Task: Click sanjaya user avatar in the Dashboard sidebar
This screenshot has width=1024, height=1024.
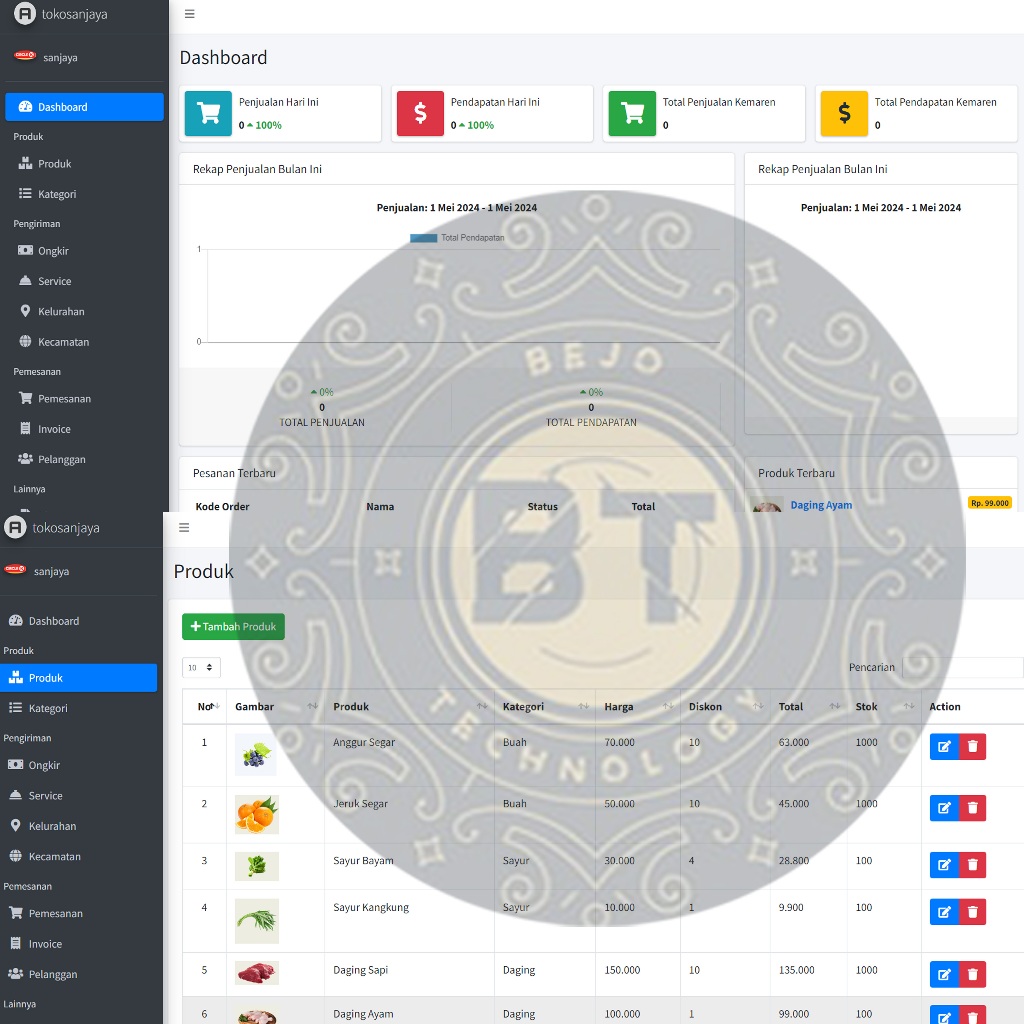Action: 25,56
